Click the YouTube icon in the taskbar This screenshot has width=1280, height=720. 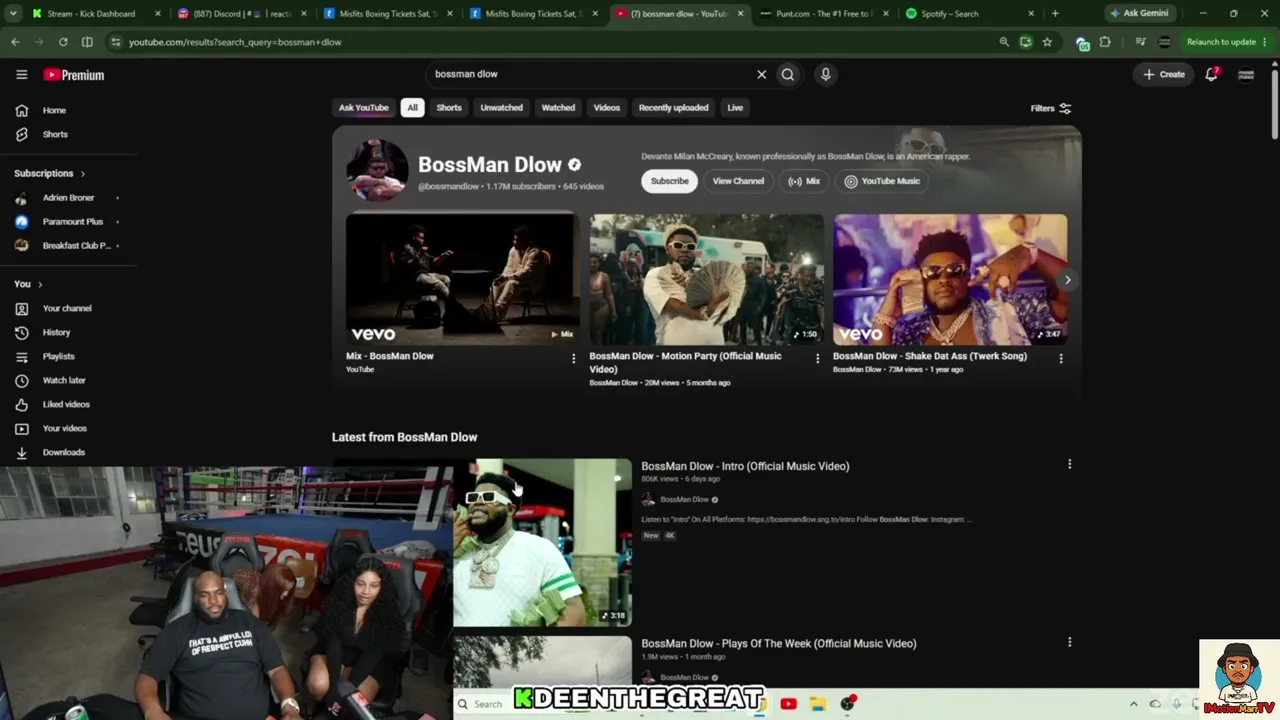[788, 704]
